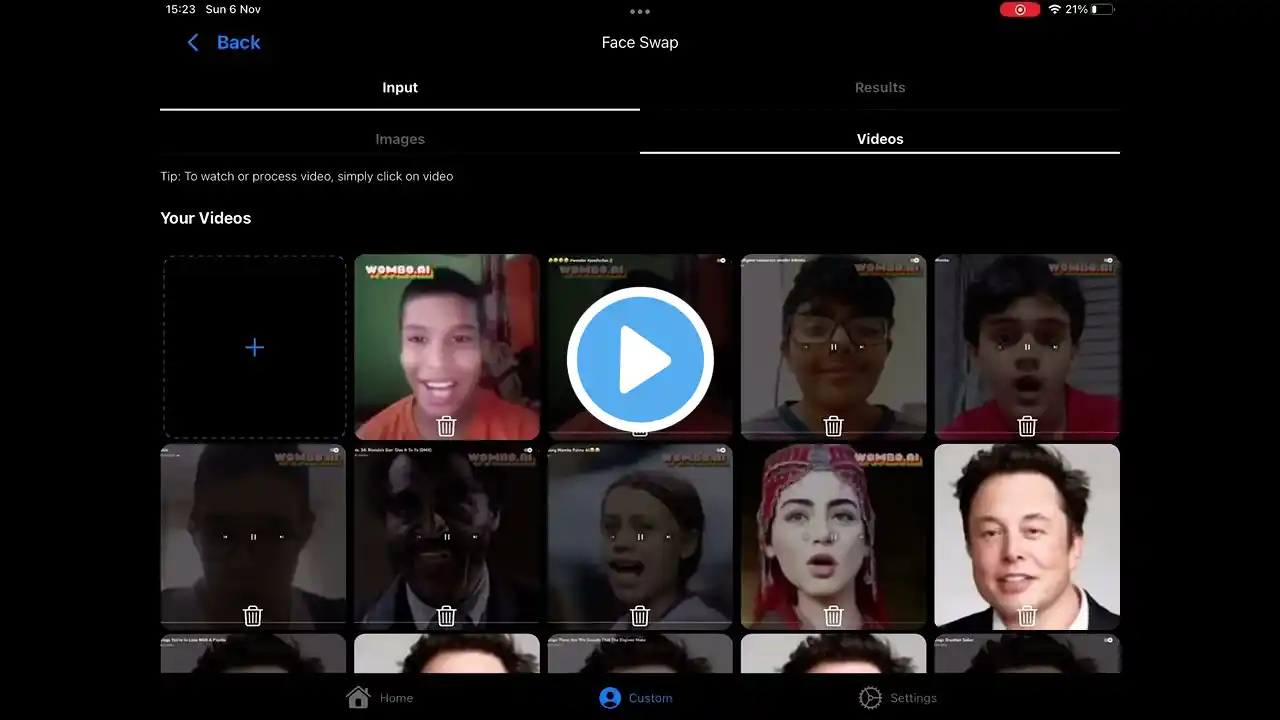The image size is (1280, 720).
Task: Switch to the Images tab
Action: pyautogui.click(x=400, y=139)
